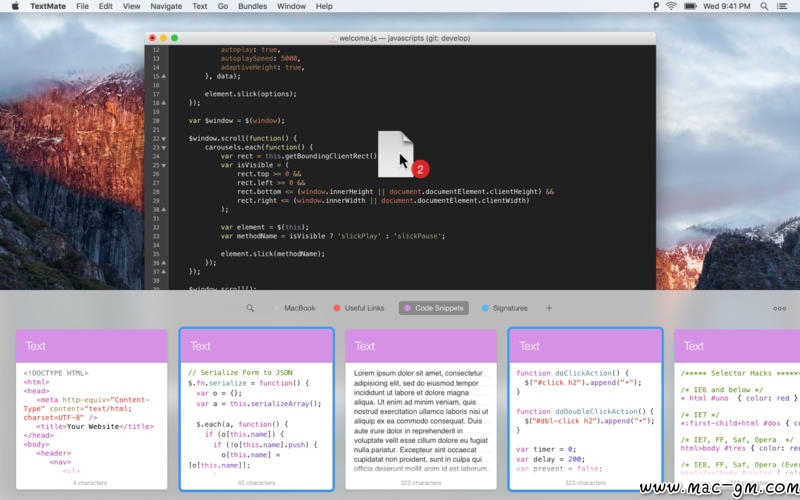Open the Text menu

click(x=199, y=6)
